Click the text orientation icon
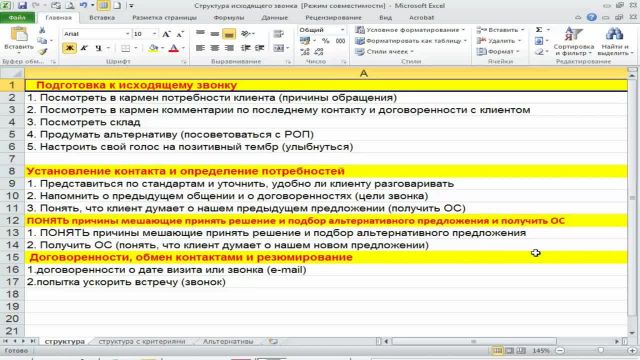The image size is (640, 360). [245, 34]
